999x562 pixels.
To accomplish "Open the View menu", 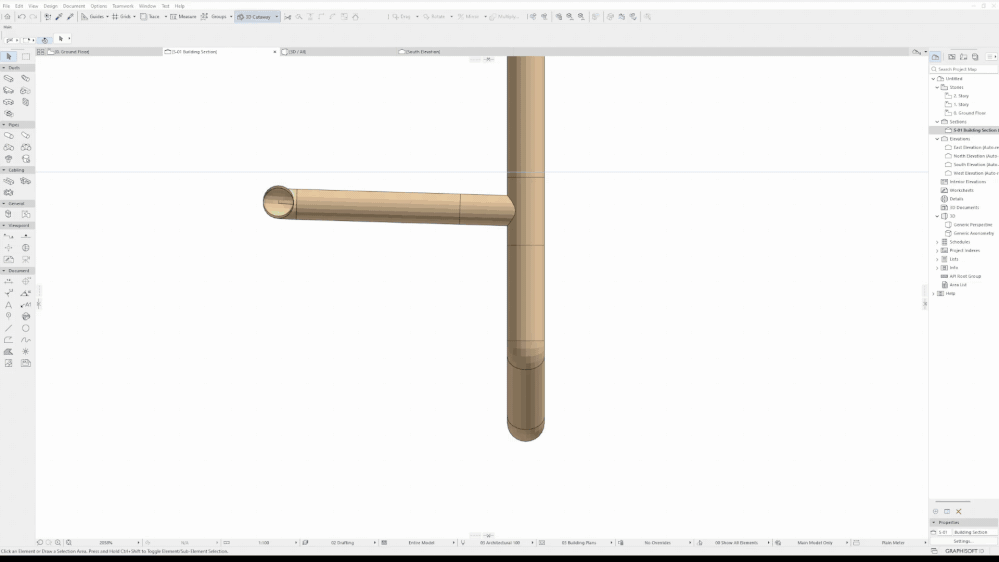I will coord(33,6).
